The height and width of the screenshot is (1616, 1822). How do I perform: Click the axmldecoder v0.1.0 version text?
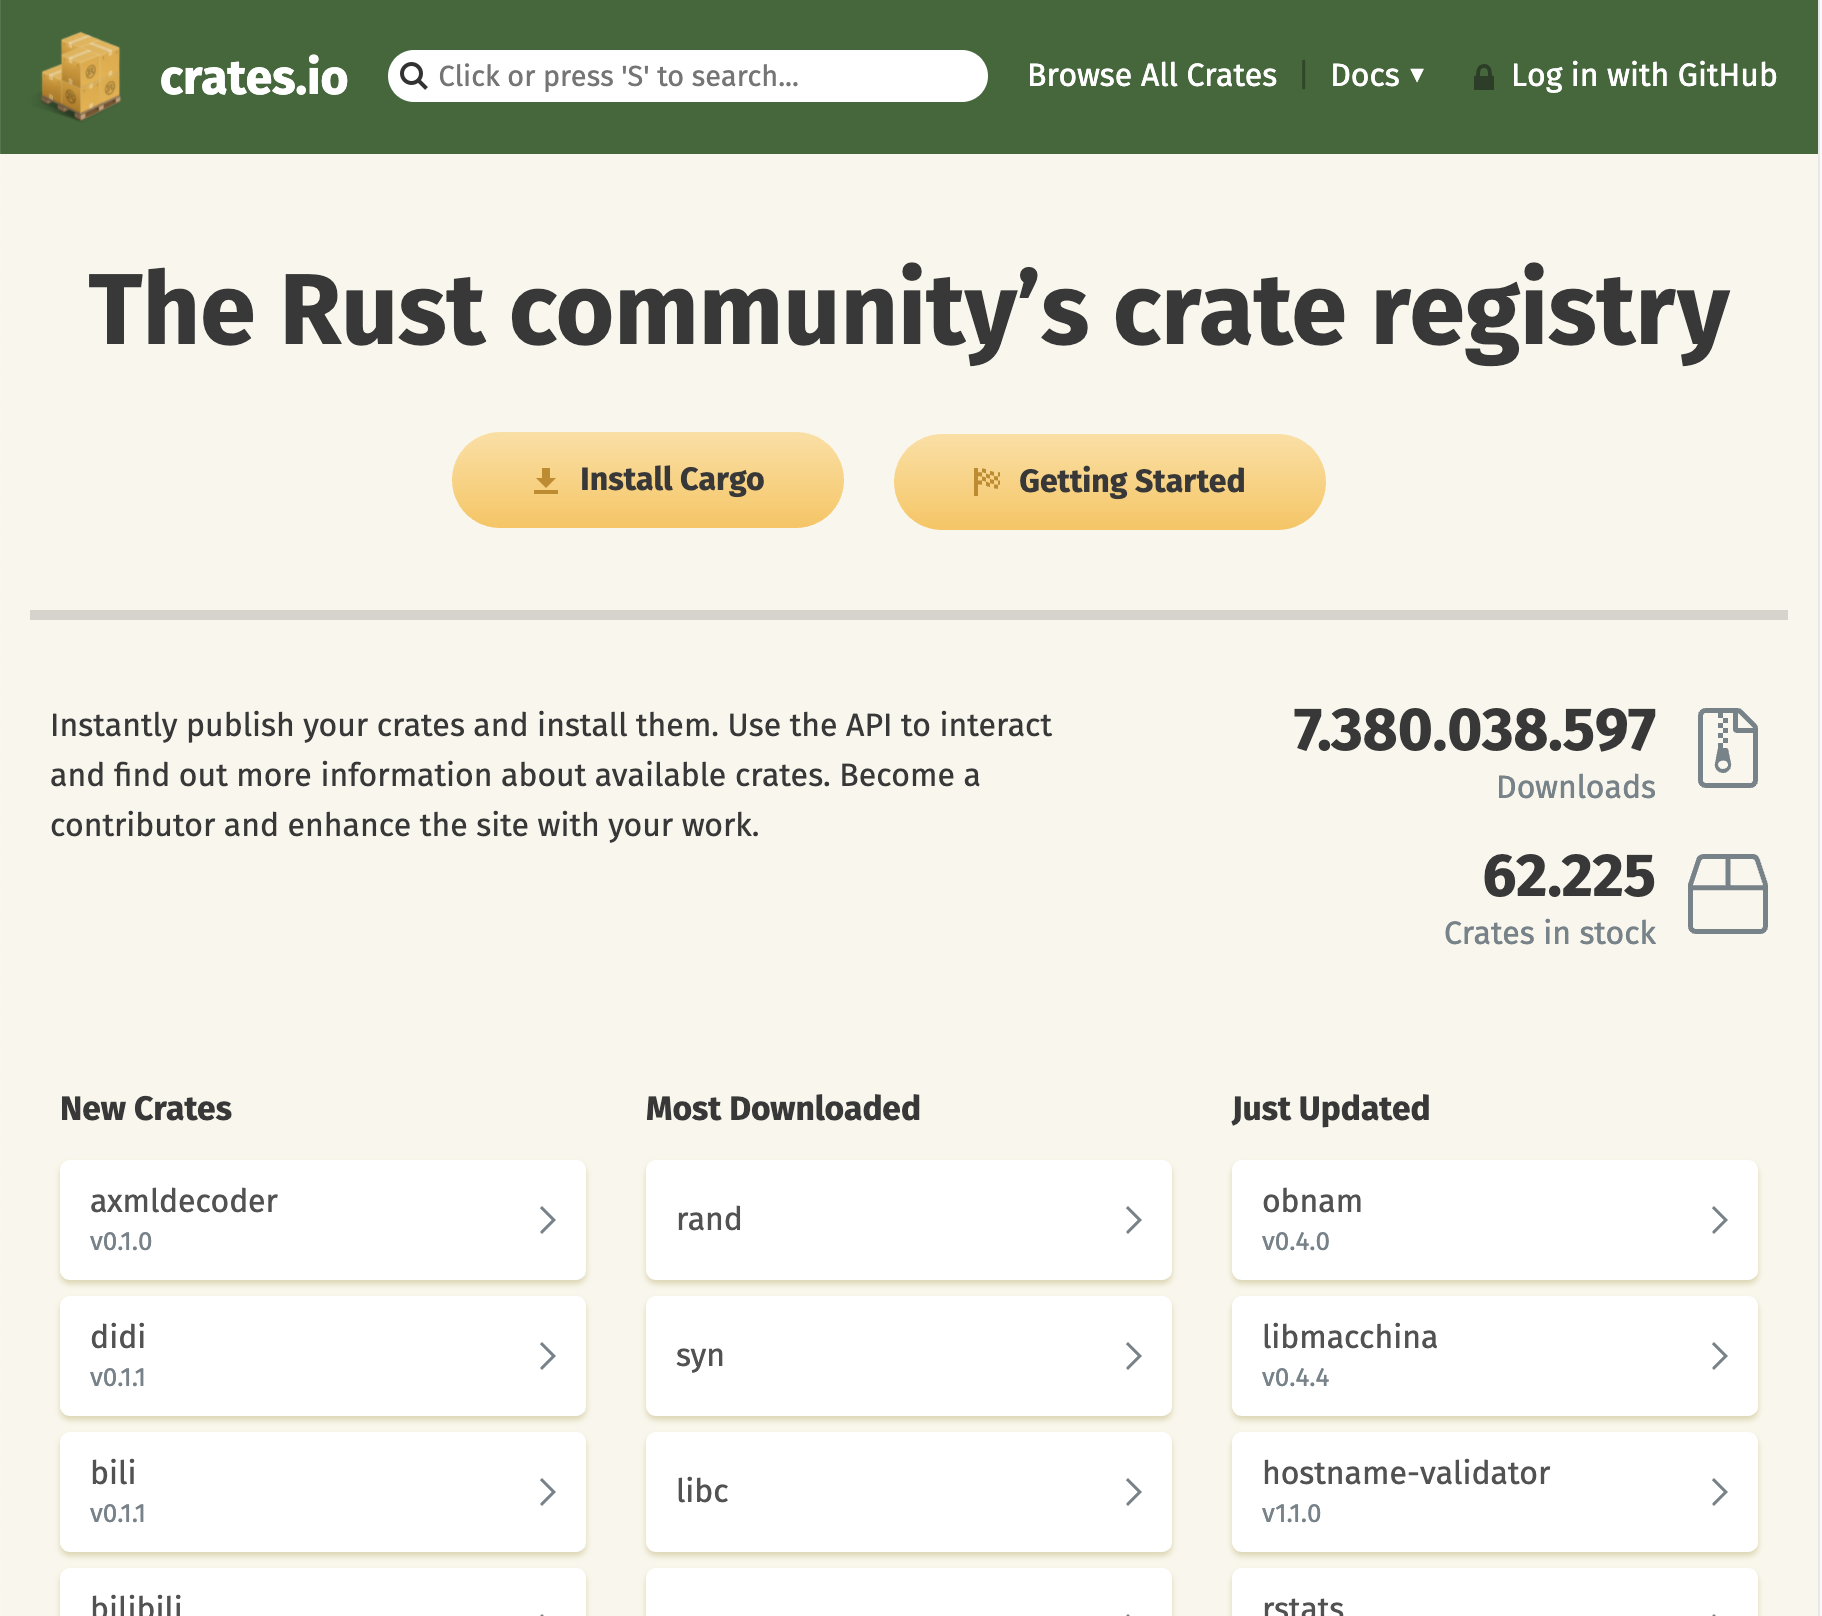pos(121,1242)
